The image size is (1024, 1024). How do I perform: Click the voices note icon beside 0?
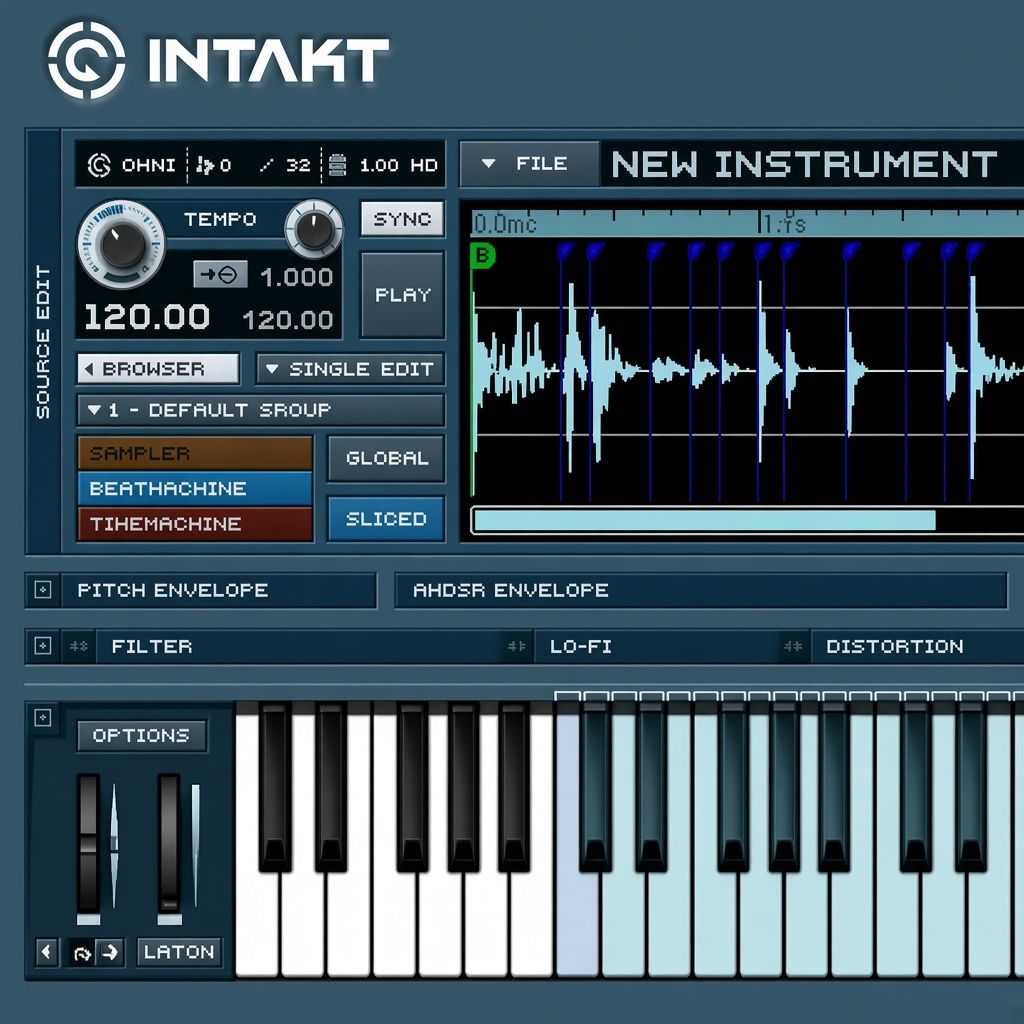click(205, 165)
